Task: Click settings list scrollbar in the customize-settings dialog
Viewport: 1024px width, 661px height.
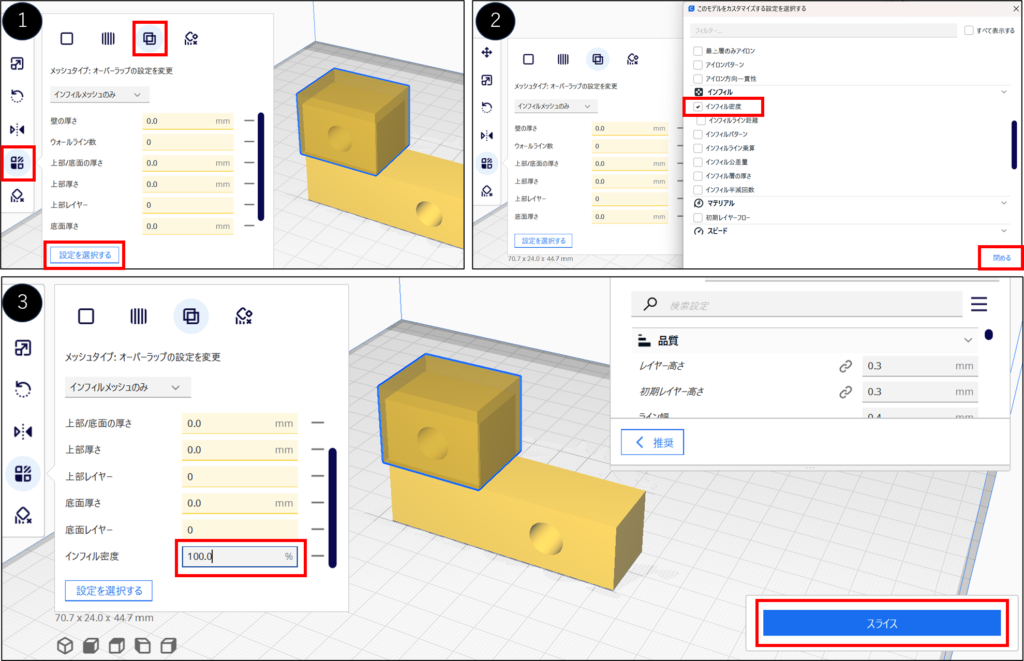Action: pos(1014,144)
